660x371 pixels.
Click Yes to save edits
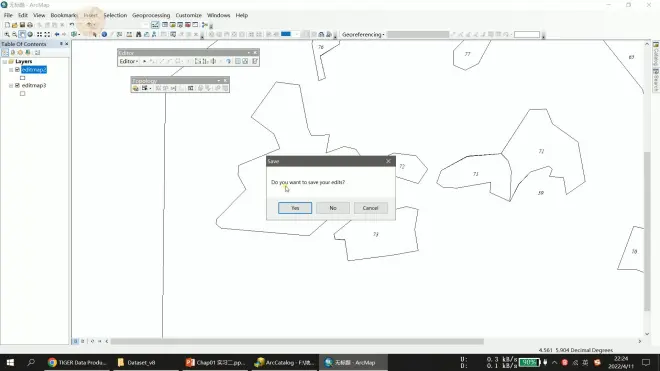click(x=295, y=208)
